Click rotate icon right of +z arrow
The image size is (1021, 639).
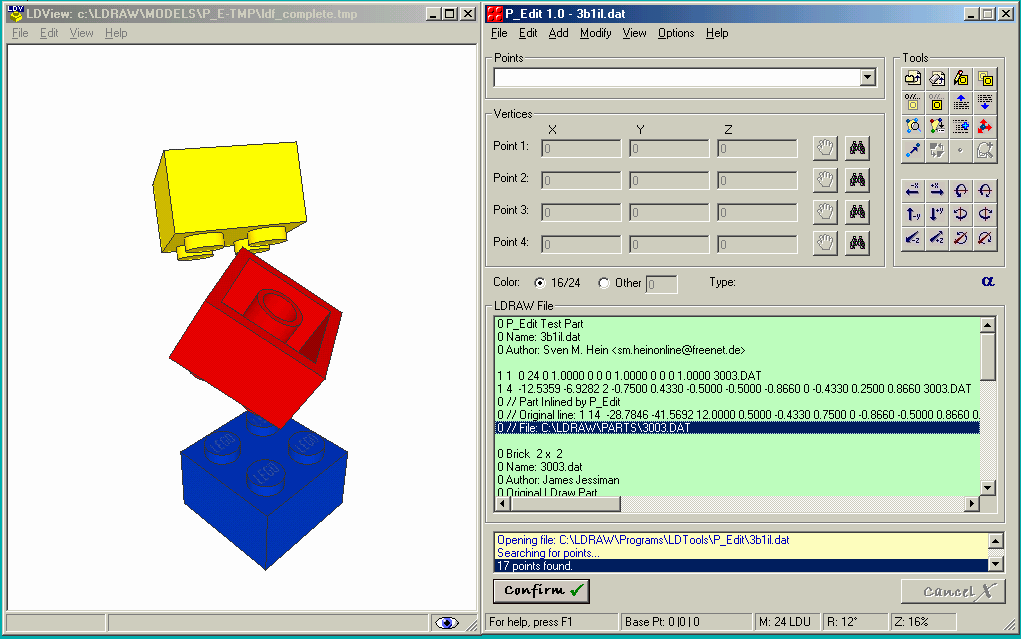pyautogui.click(x=960, y=238)
